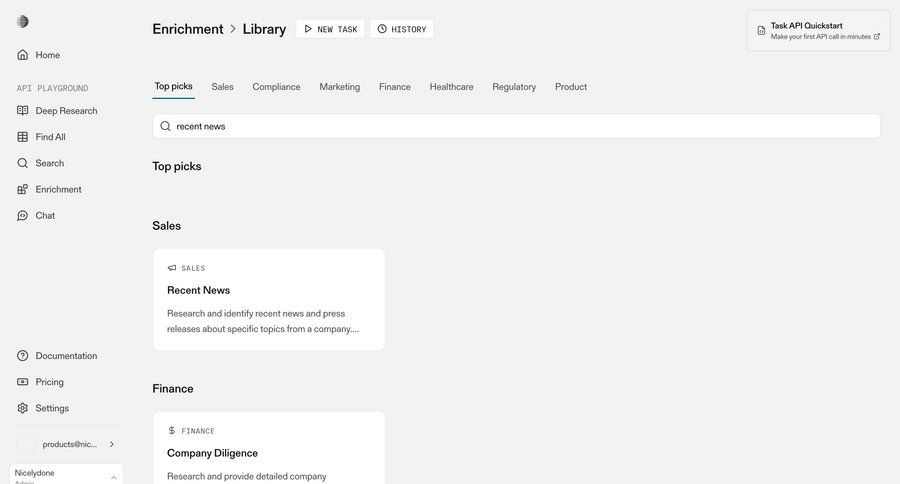The width and height of the screenshot is (900, 484).
Task: Switch to the Compliance tab
Action: (x=276, y=87)
